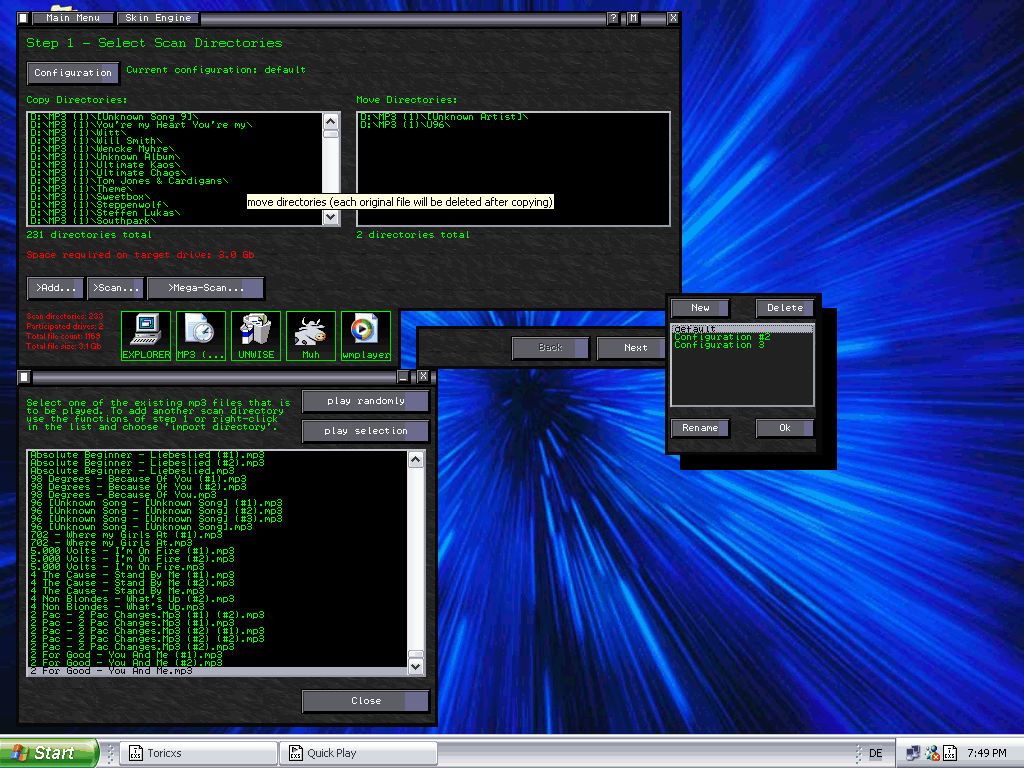Open the >Add... directory option
The height and width of the screenshot is (768, 1024).
(55, 288)
